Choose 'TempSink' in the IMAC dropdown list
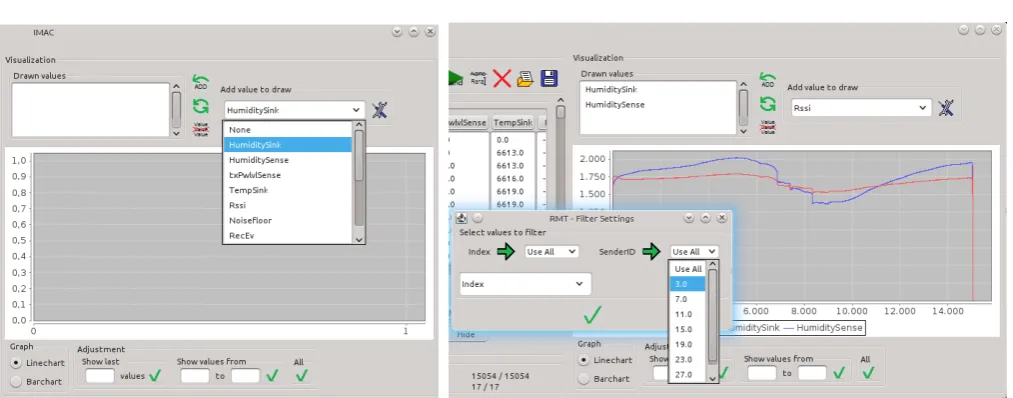 (288, 190)
